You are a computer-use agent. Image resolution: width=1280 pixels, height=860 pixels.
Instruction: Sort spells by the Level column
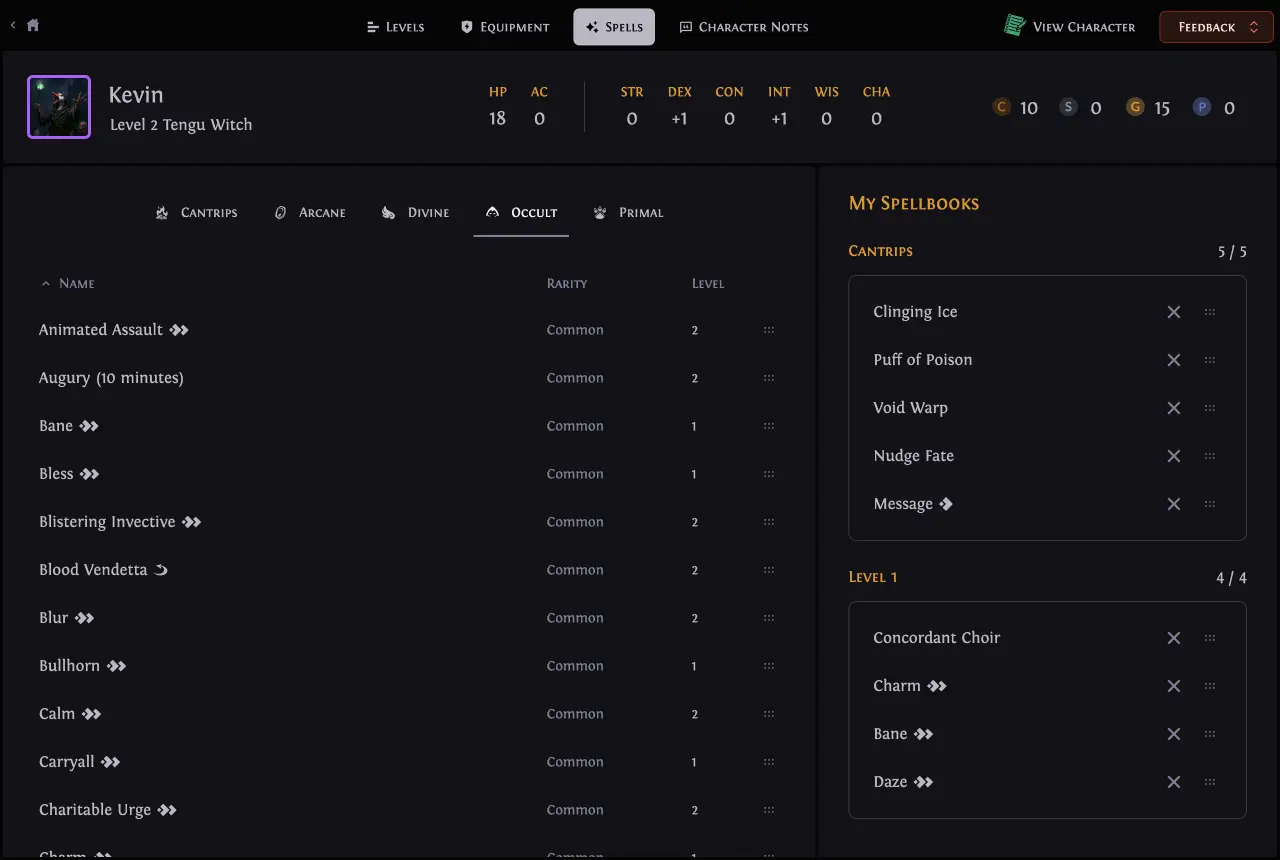coord(707,284)
